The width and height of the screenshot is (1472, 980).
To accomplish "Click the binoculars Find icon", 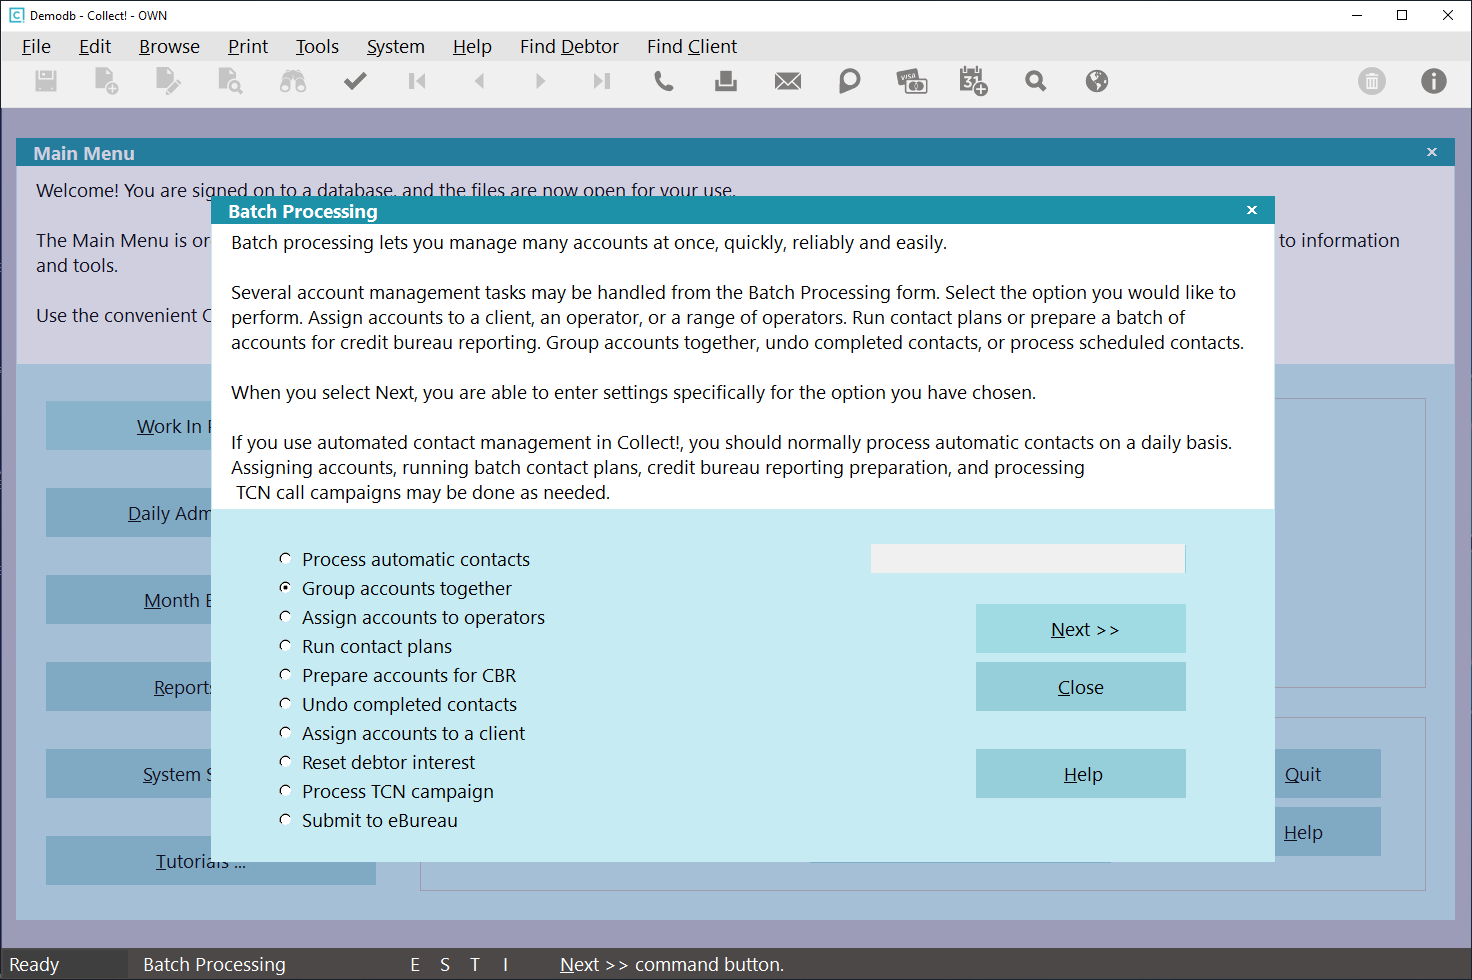I will coord(293,81).
